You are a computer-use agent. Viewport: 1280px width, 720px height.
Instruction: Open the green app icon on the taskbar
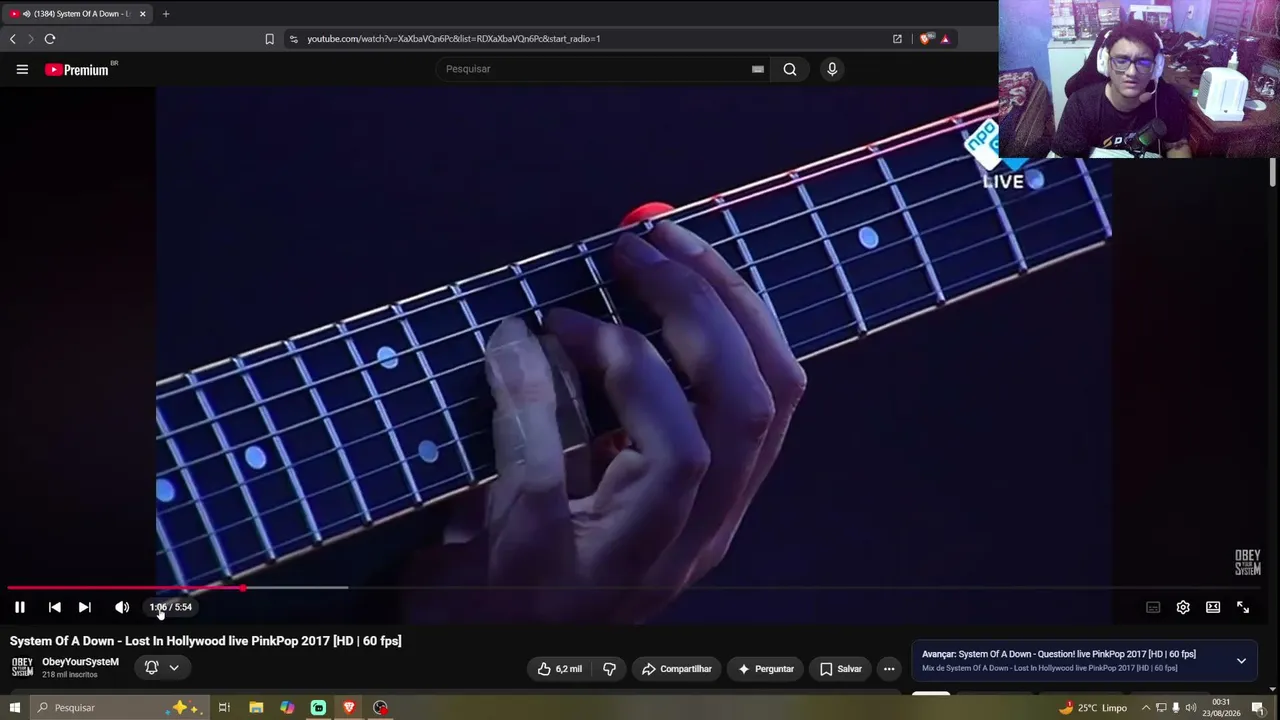click(x=318, y=708)
